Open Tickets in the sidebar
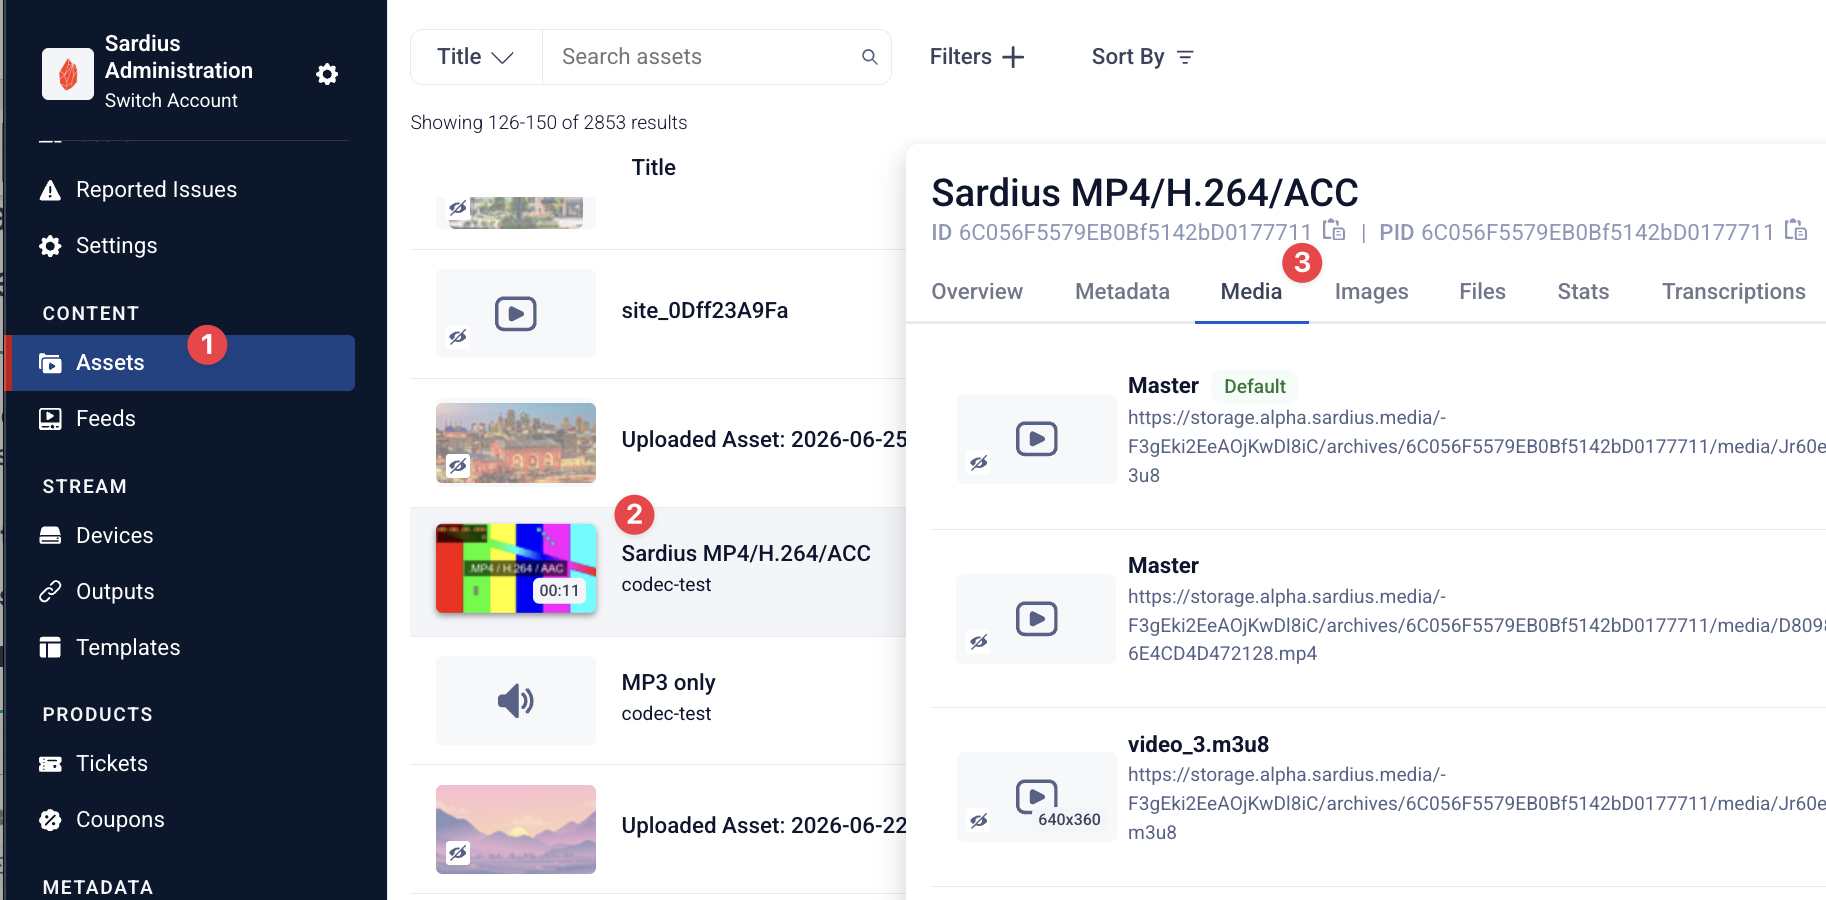 [x=180, y=764]
